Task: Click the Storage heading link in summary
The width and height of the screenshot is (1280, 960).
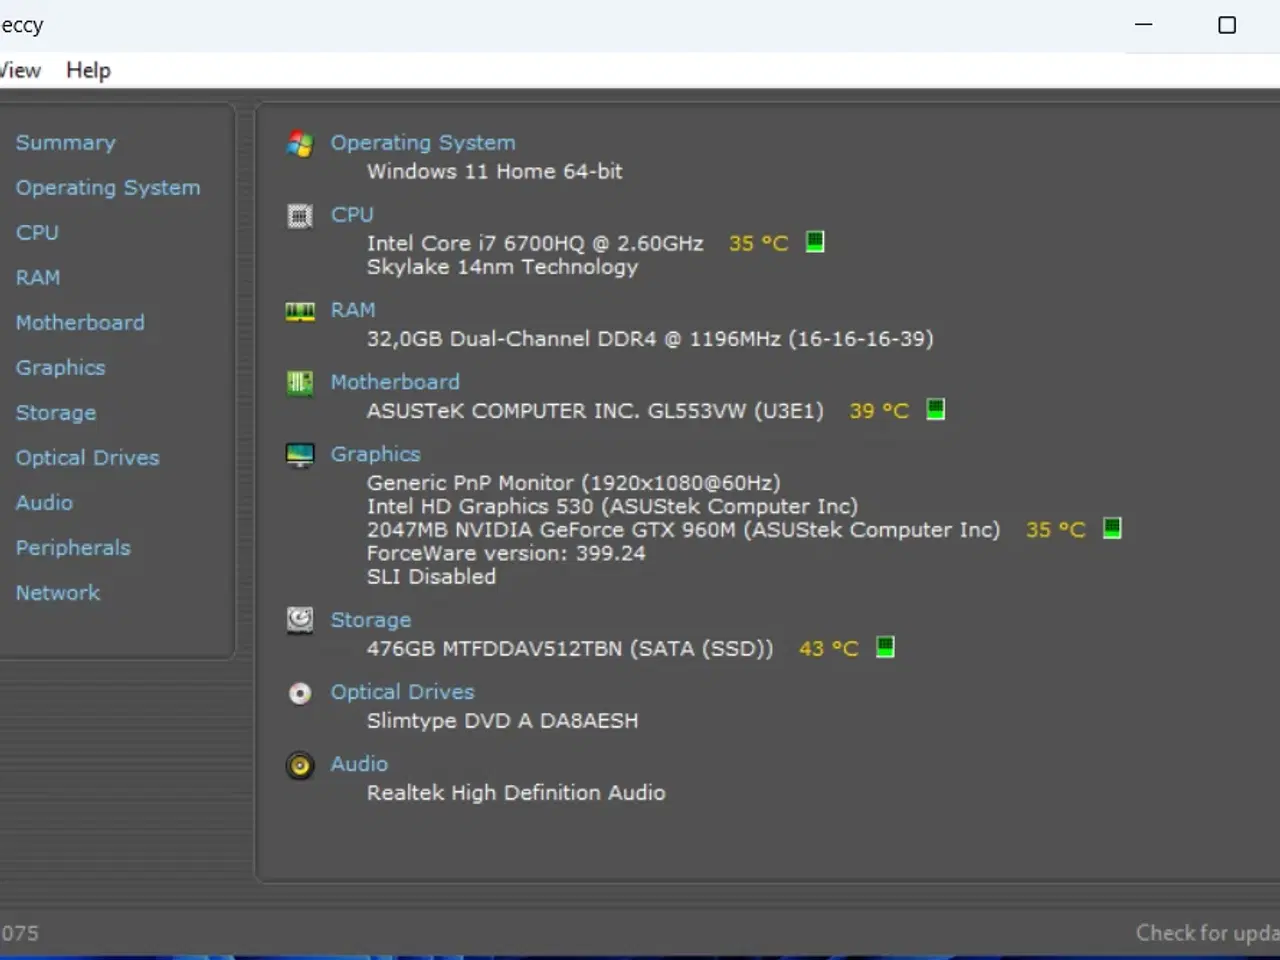Action: coord(371,620)
